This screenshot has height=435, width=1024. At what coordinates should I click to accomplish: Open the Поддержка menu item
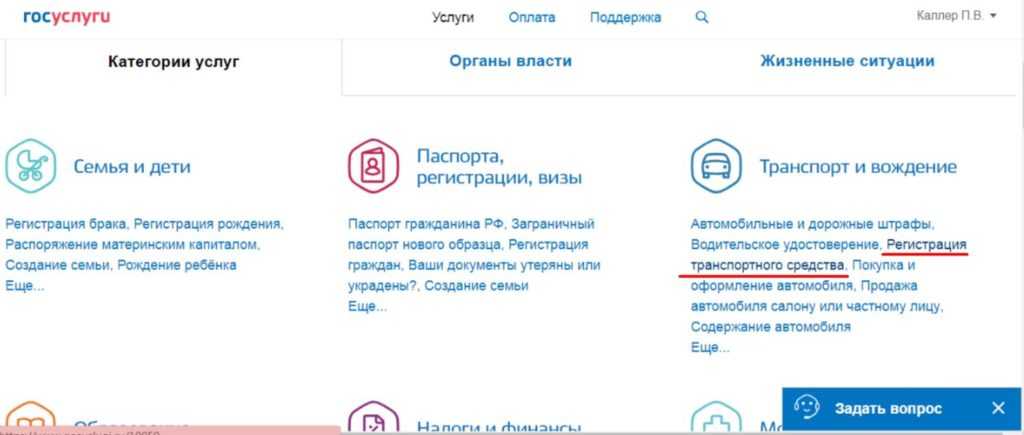625,18
